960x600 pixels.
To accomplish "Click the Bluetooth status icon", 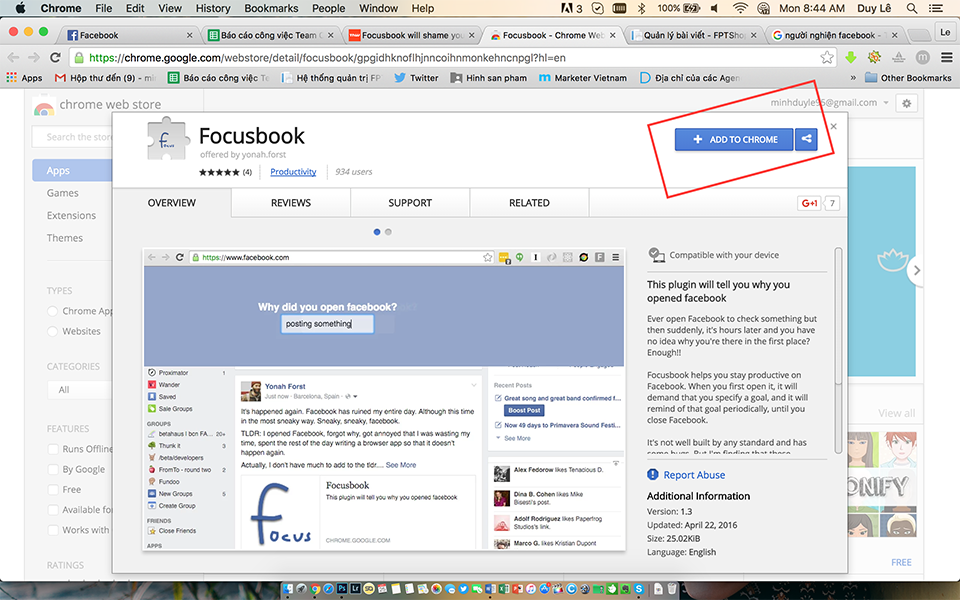I will pos(642,8).
